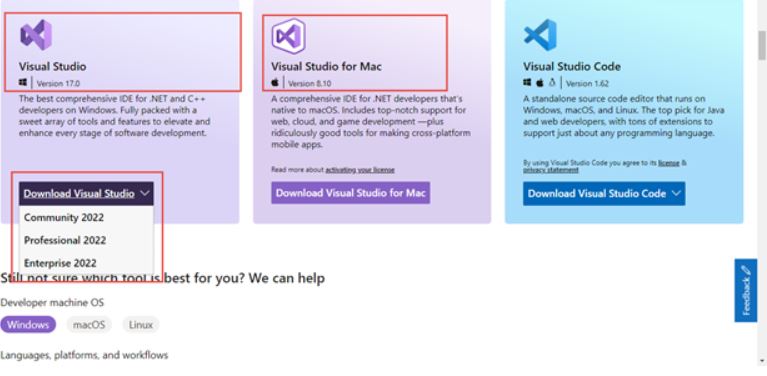Screen dimensions: 767x376
Task: Click the Linux penguin icon under Visual Studio Code
Action: click(x=552, y=83)
